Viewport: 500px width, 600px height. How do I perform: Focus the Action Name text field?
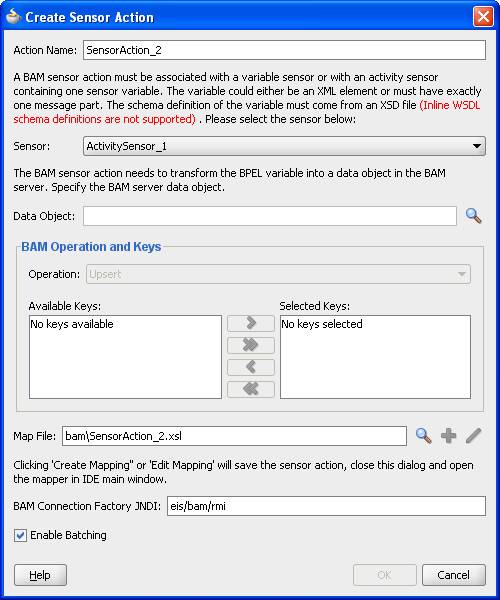284,50
